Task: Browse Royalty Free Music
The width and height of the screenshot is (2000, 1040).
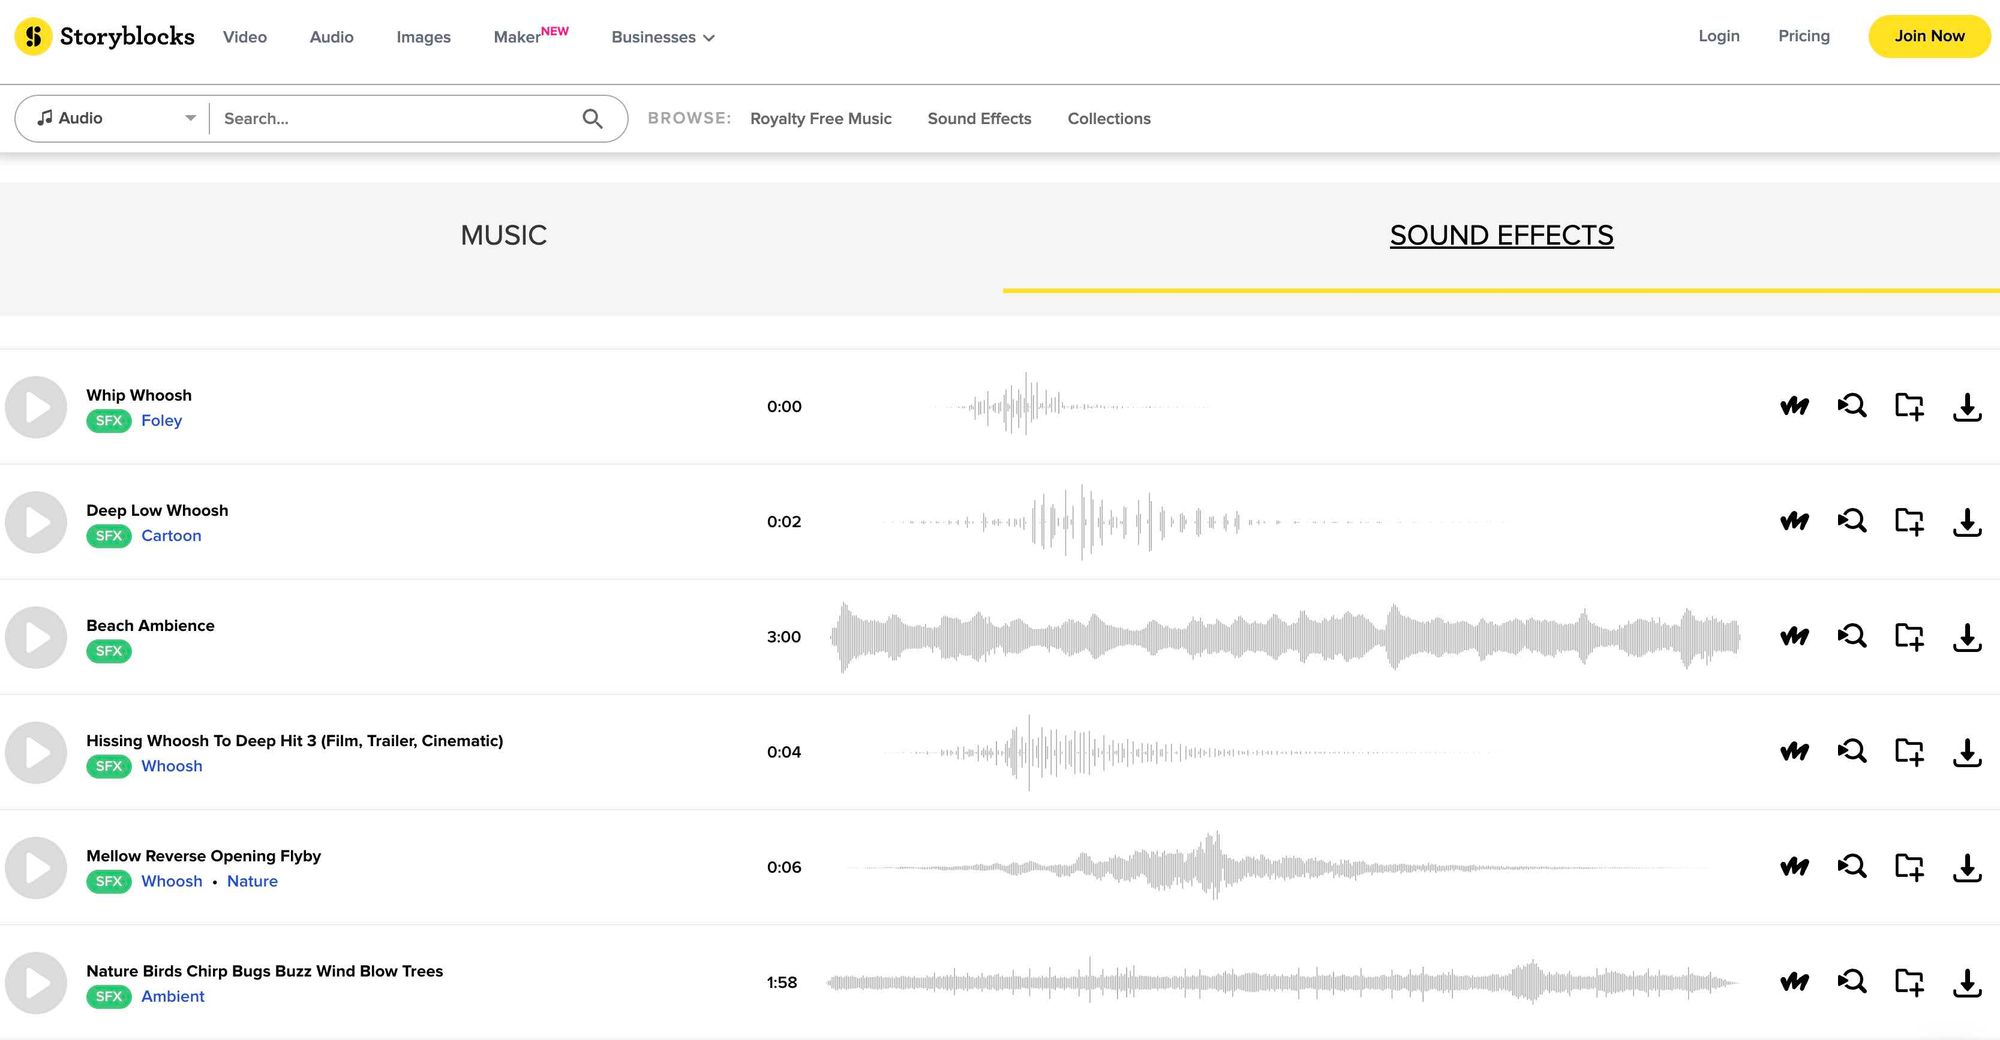Action: (821, 119)
